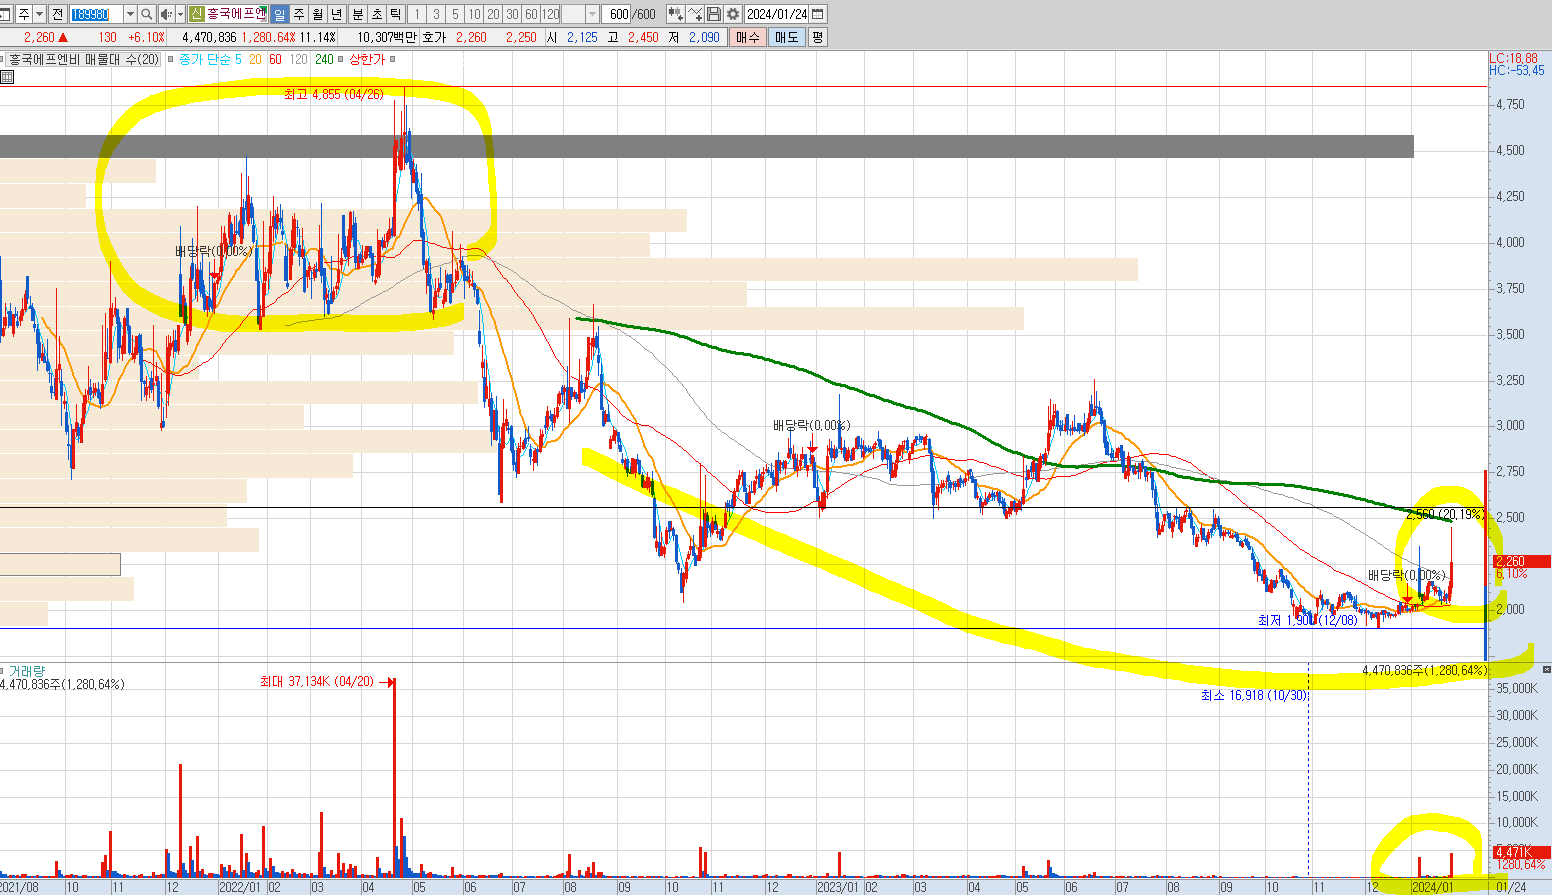Choose interval 10 button
The height and width of the screenshot is (895, 1552).
[474, 14]
